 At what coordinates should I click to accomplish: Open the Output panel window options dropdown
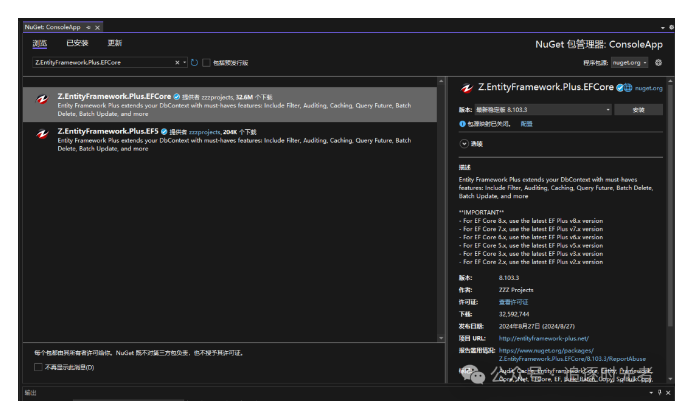coord(651,393)
